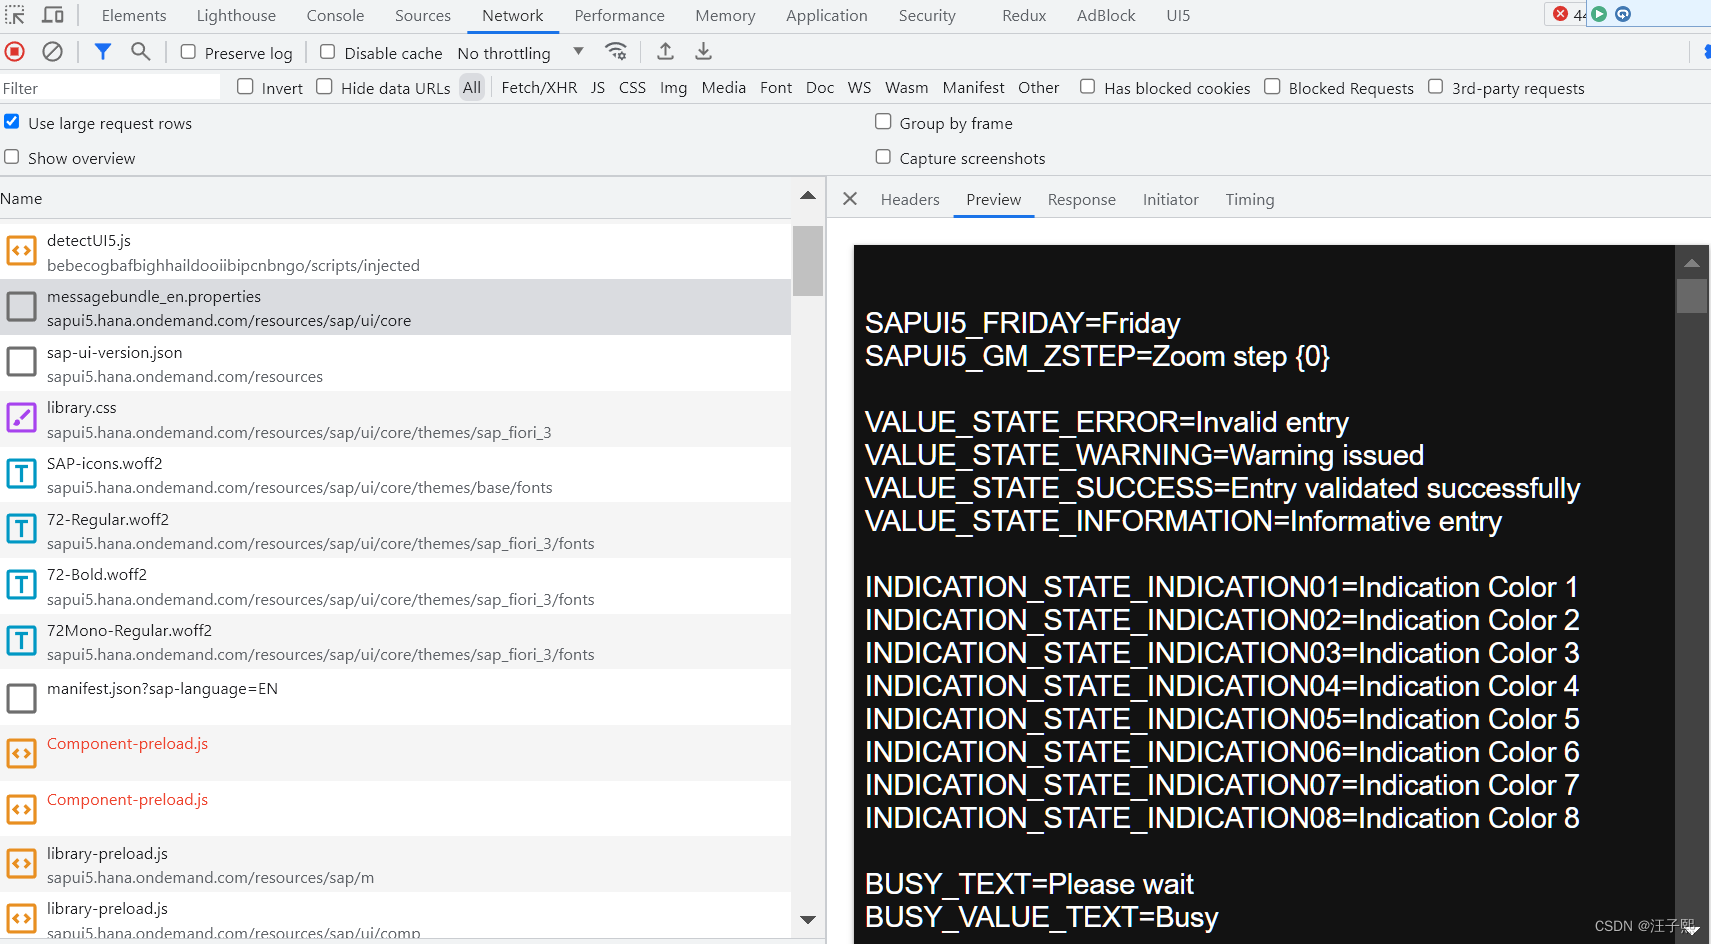Select manifest.json request icon
This screenshot has width=1711, height=944.
[x=21, y=698]
